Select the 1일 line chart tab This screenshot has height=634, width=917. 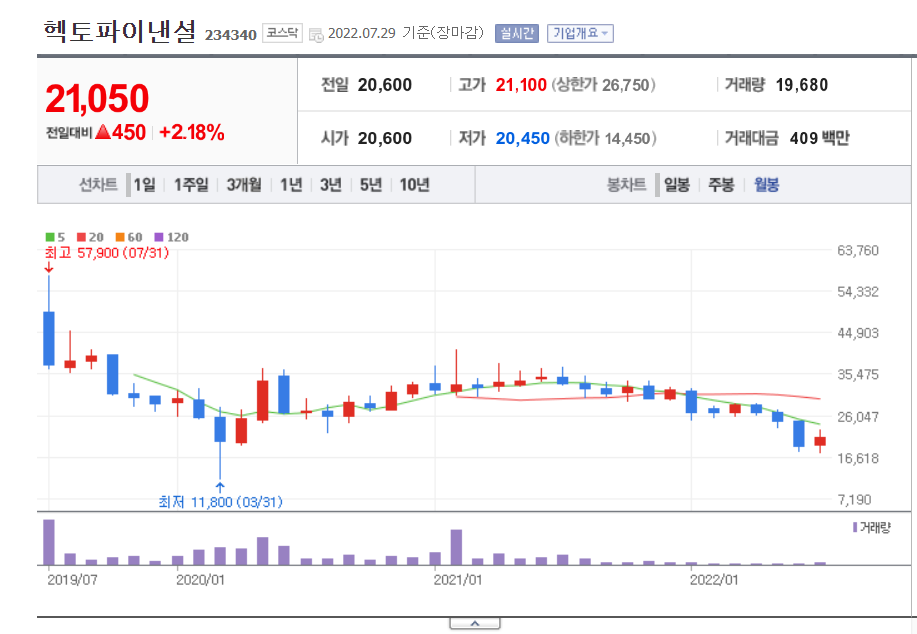(144, 185)
